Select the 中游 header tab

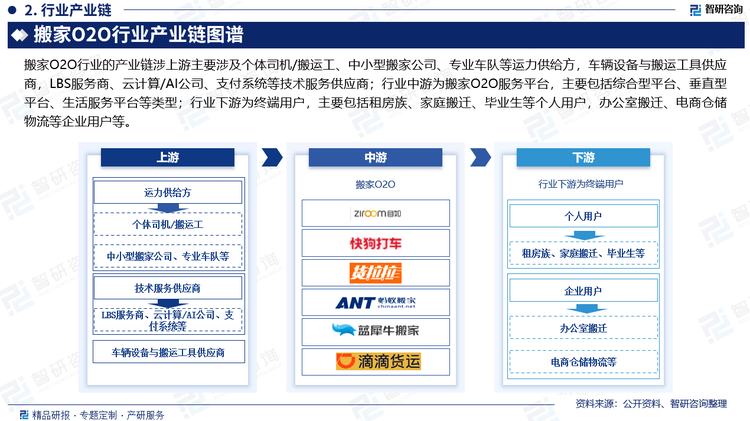[x=375, y=157]
